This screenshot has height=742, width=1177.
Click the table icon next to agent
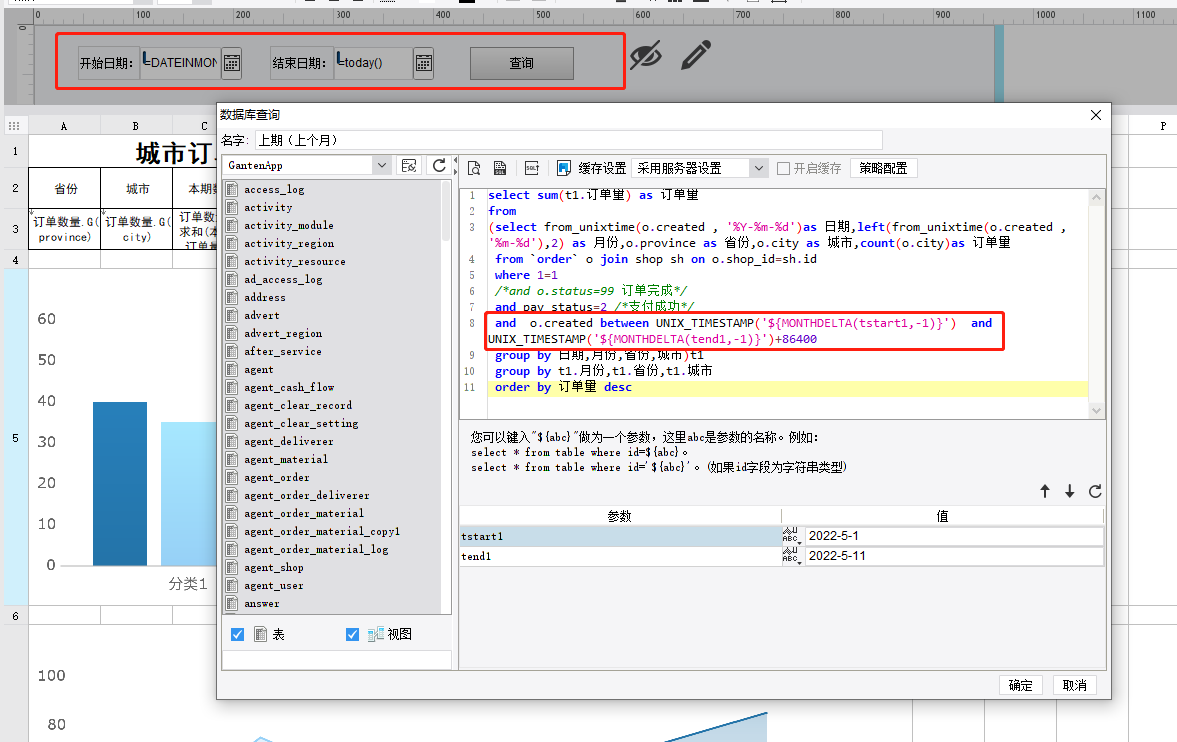(x=232, y=369)
